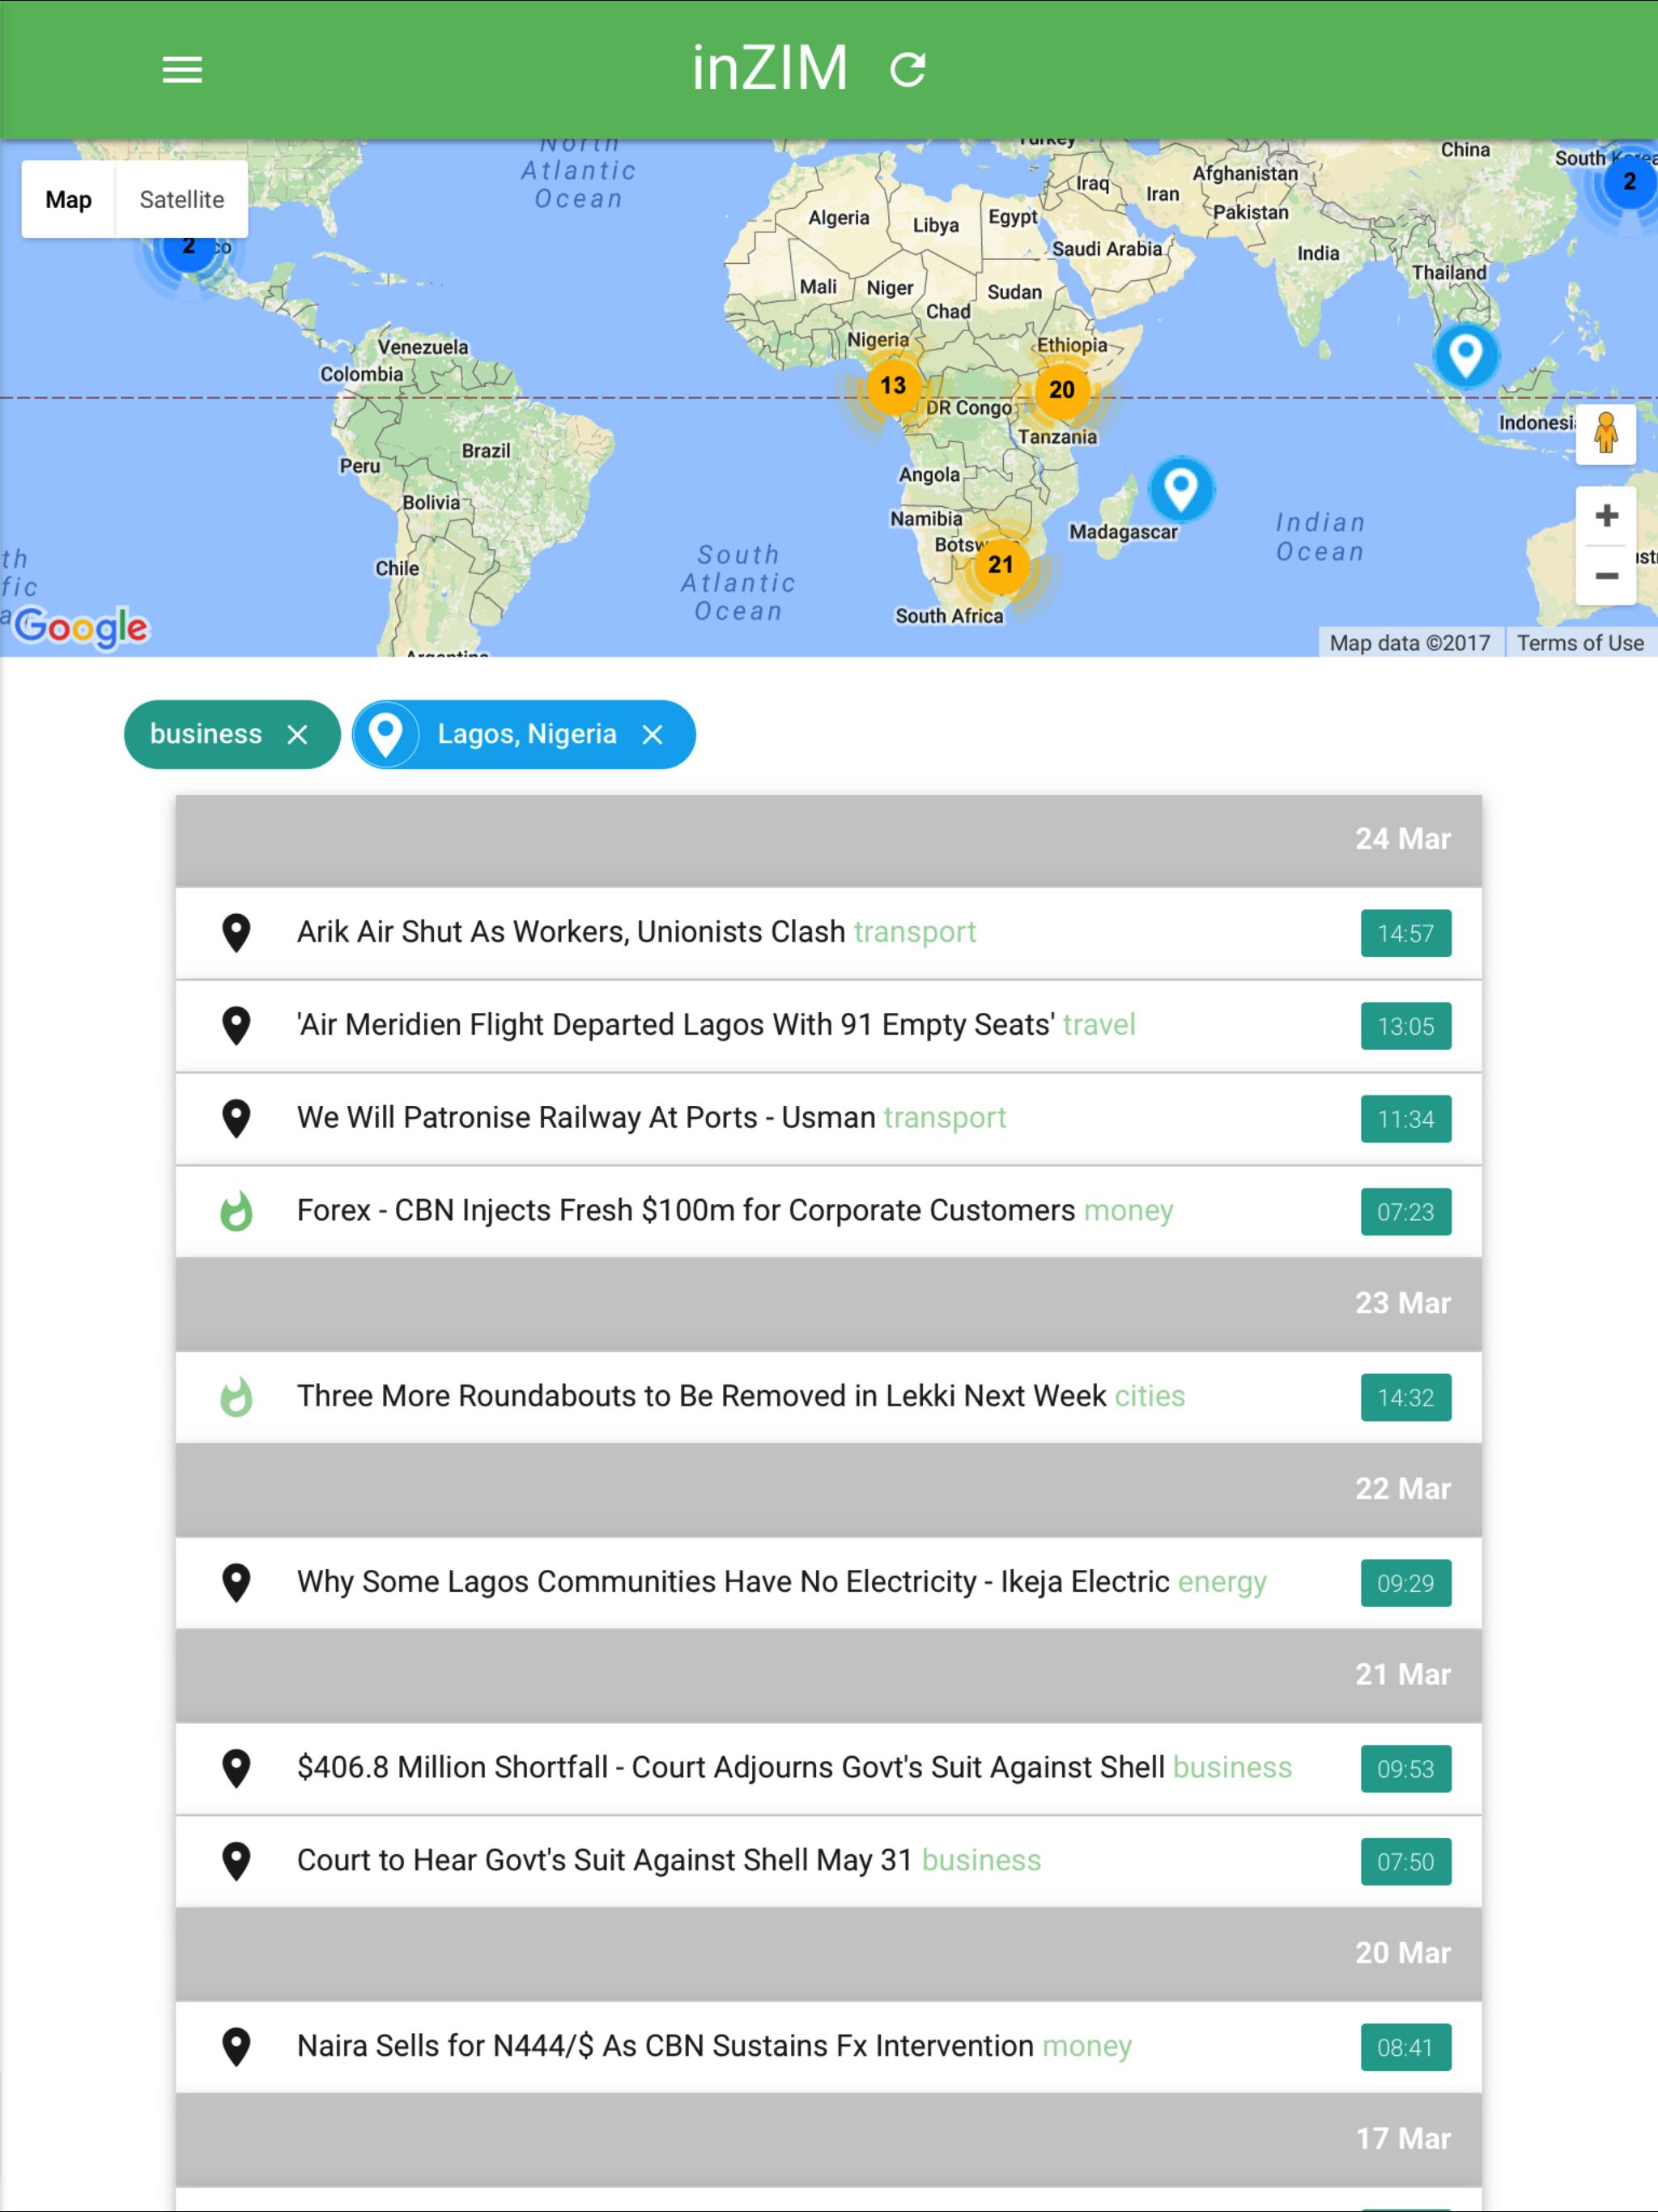Select the Map view tab

click(x=69, y=199)
